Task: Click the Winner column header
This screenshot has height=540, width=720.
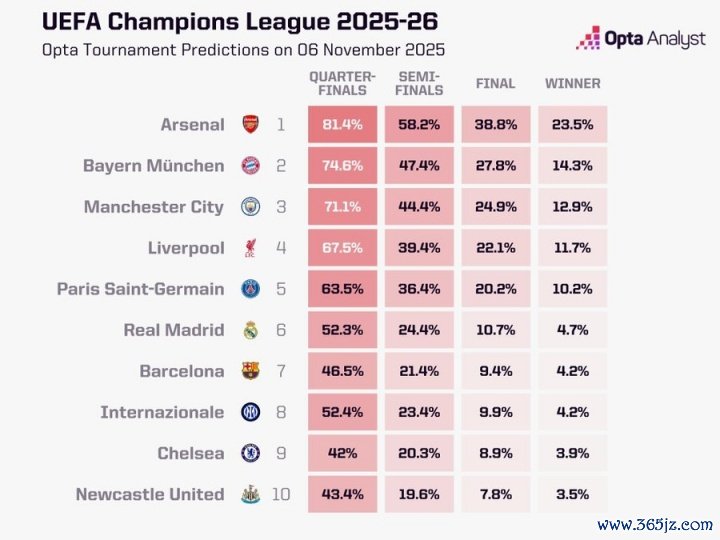Action: click(573, 83)
